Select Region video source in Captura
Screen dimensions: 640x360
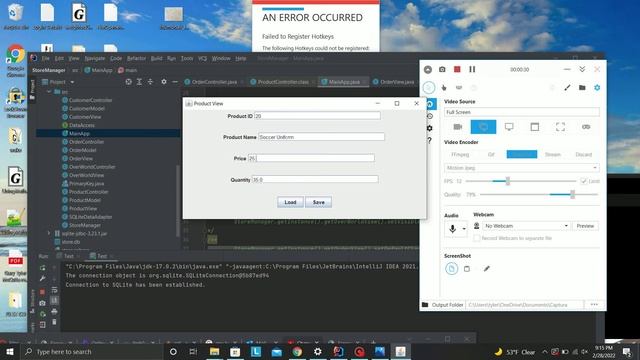coord(560,127)
